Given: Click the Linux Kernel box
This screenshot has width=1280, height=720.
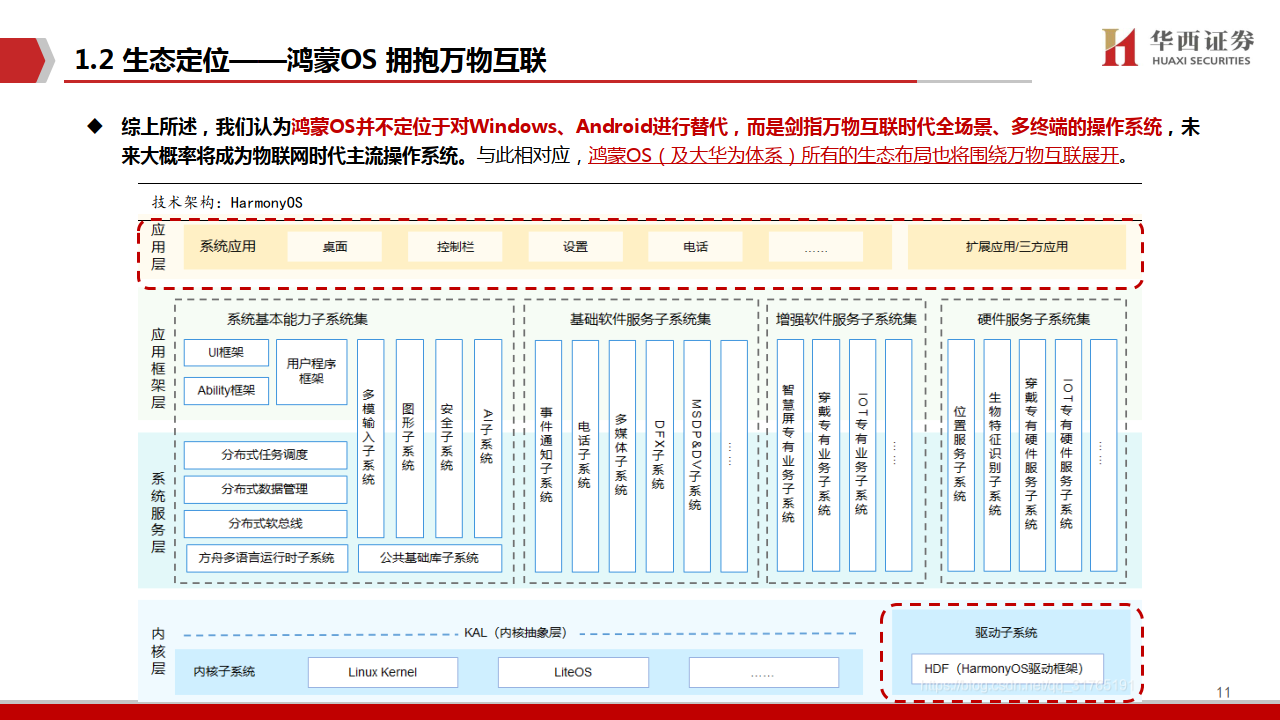Looking at the screenshot, I should 382,672.
